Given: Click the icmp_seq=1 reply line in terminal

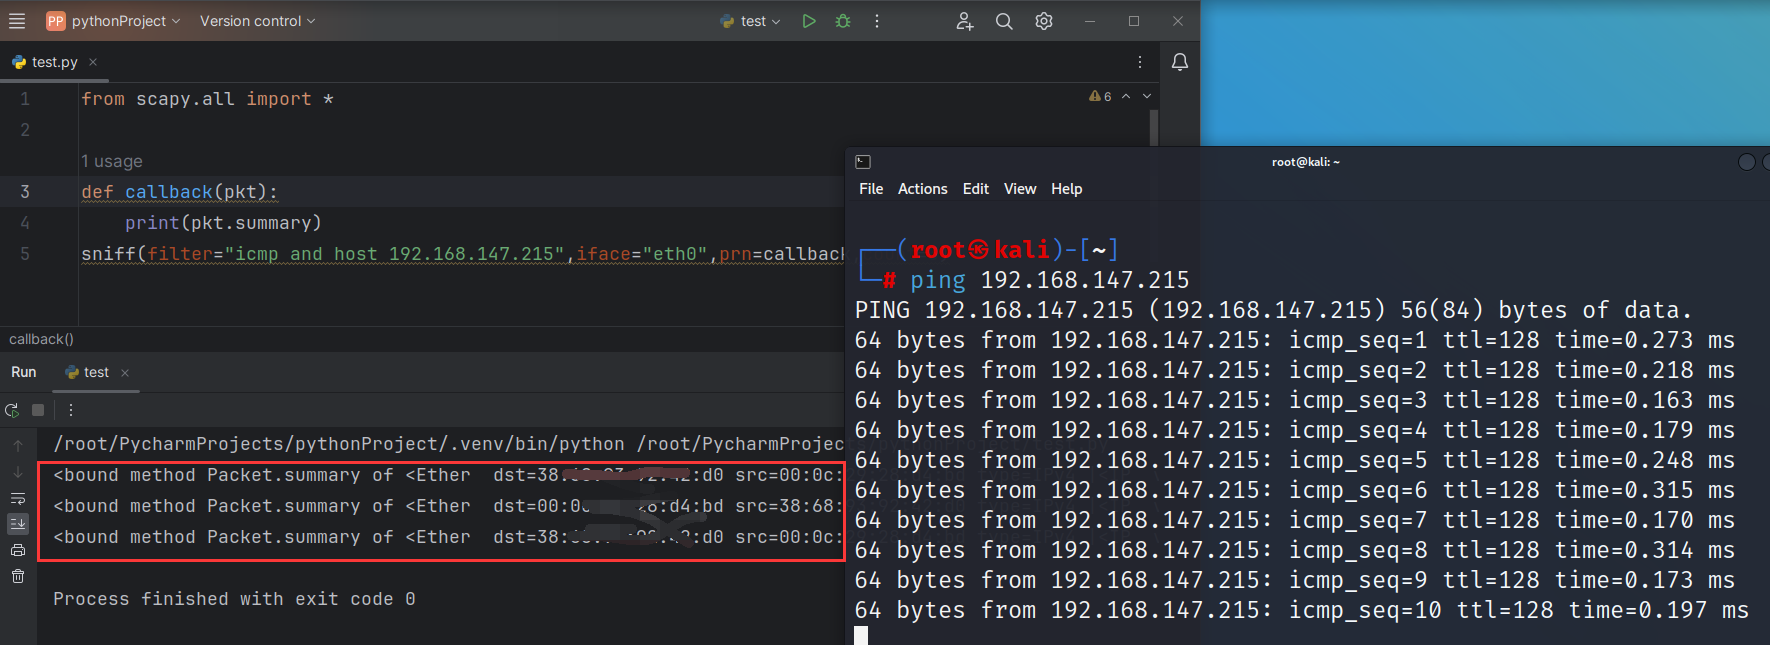Looking at the screenshot, I should (x=1295, y=340).
